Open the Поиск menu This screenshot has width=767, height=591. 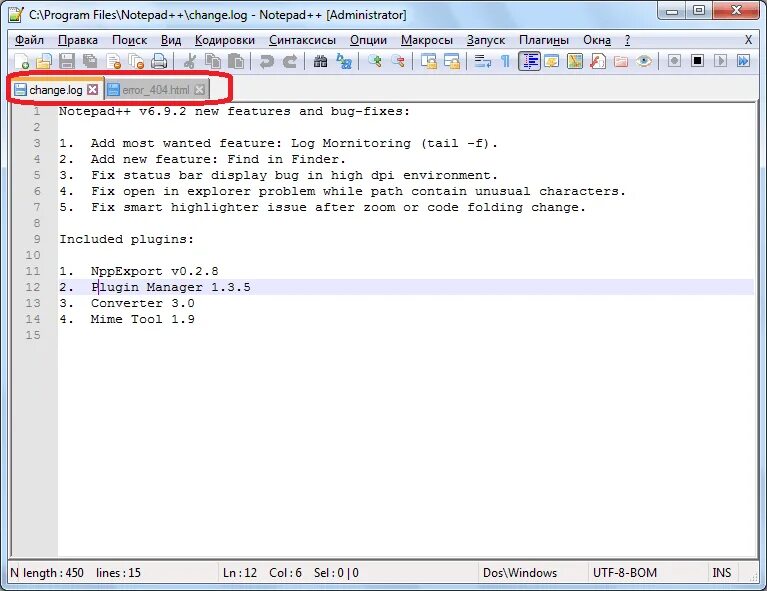click(x=130, y=40)
